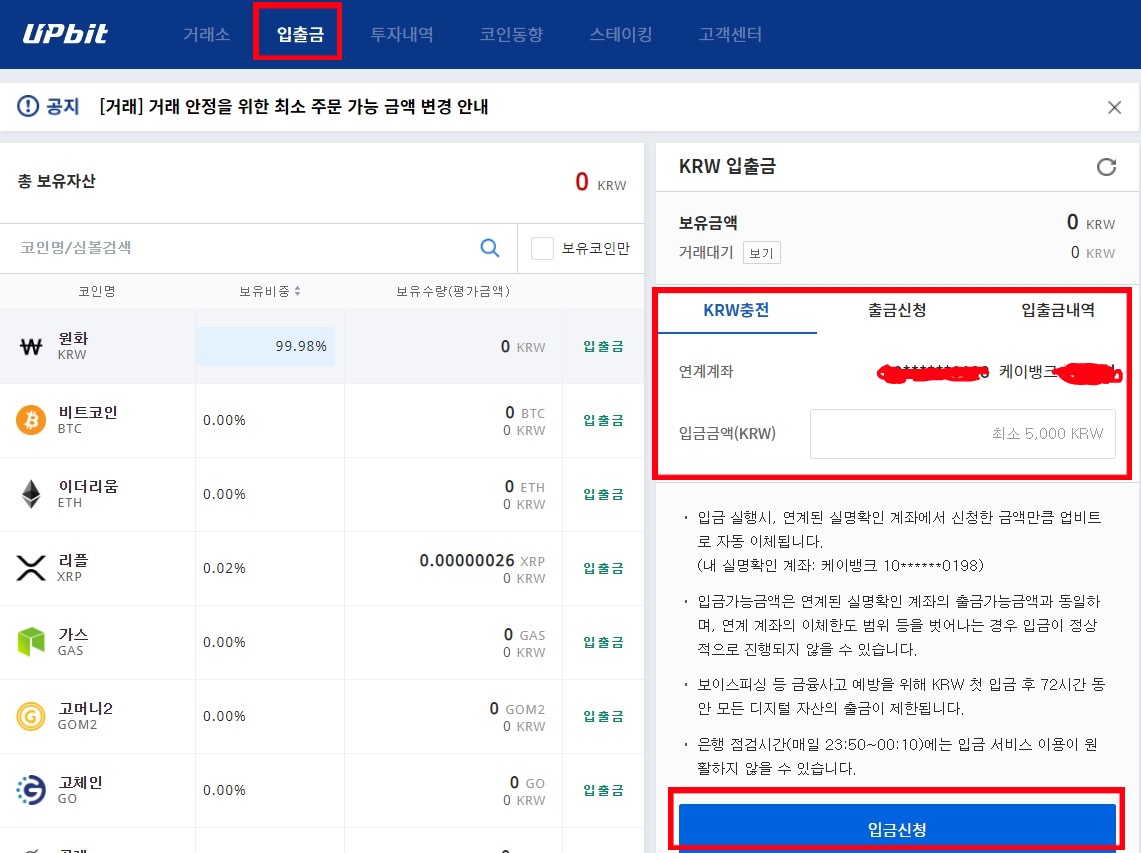Click the 이더리움 coin name text
The image size is (1141, 853).
click(x=87, y=486)
